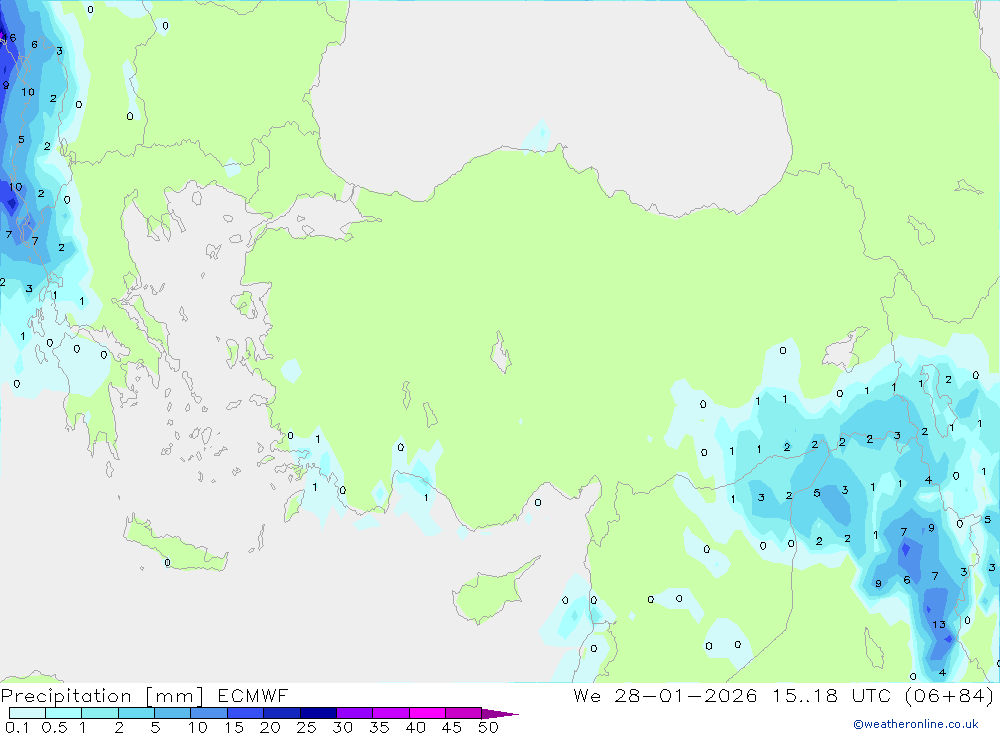Click the '45' legend scale label
Screen dimensions: 1000x733
(x=452, y=727)
